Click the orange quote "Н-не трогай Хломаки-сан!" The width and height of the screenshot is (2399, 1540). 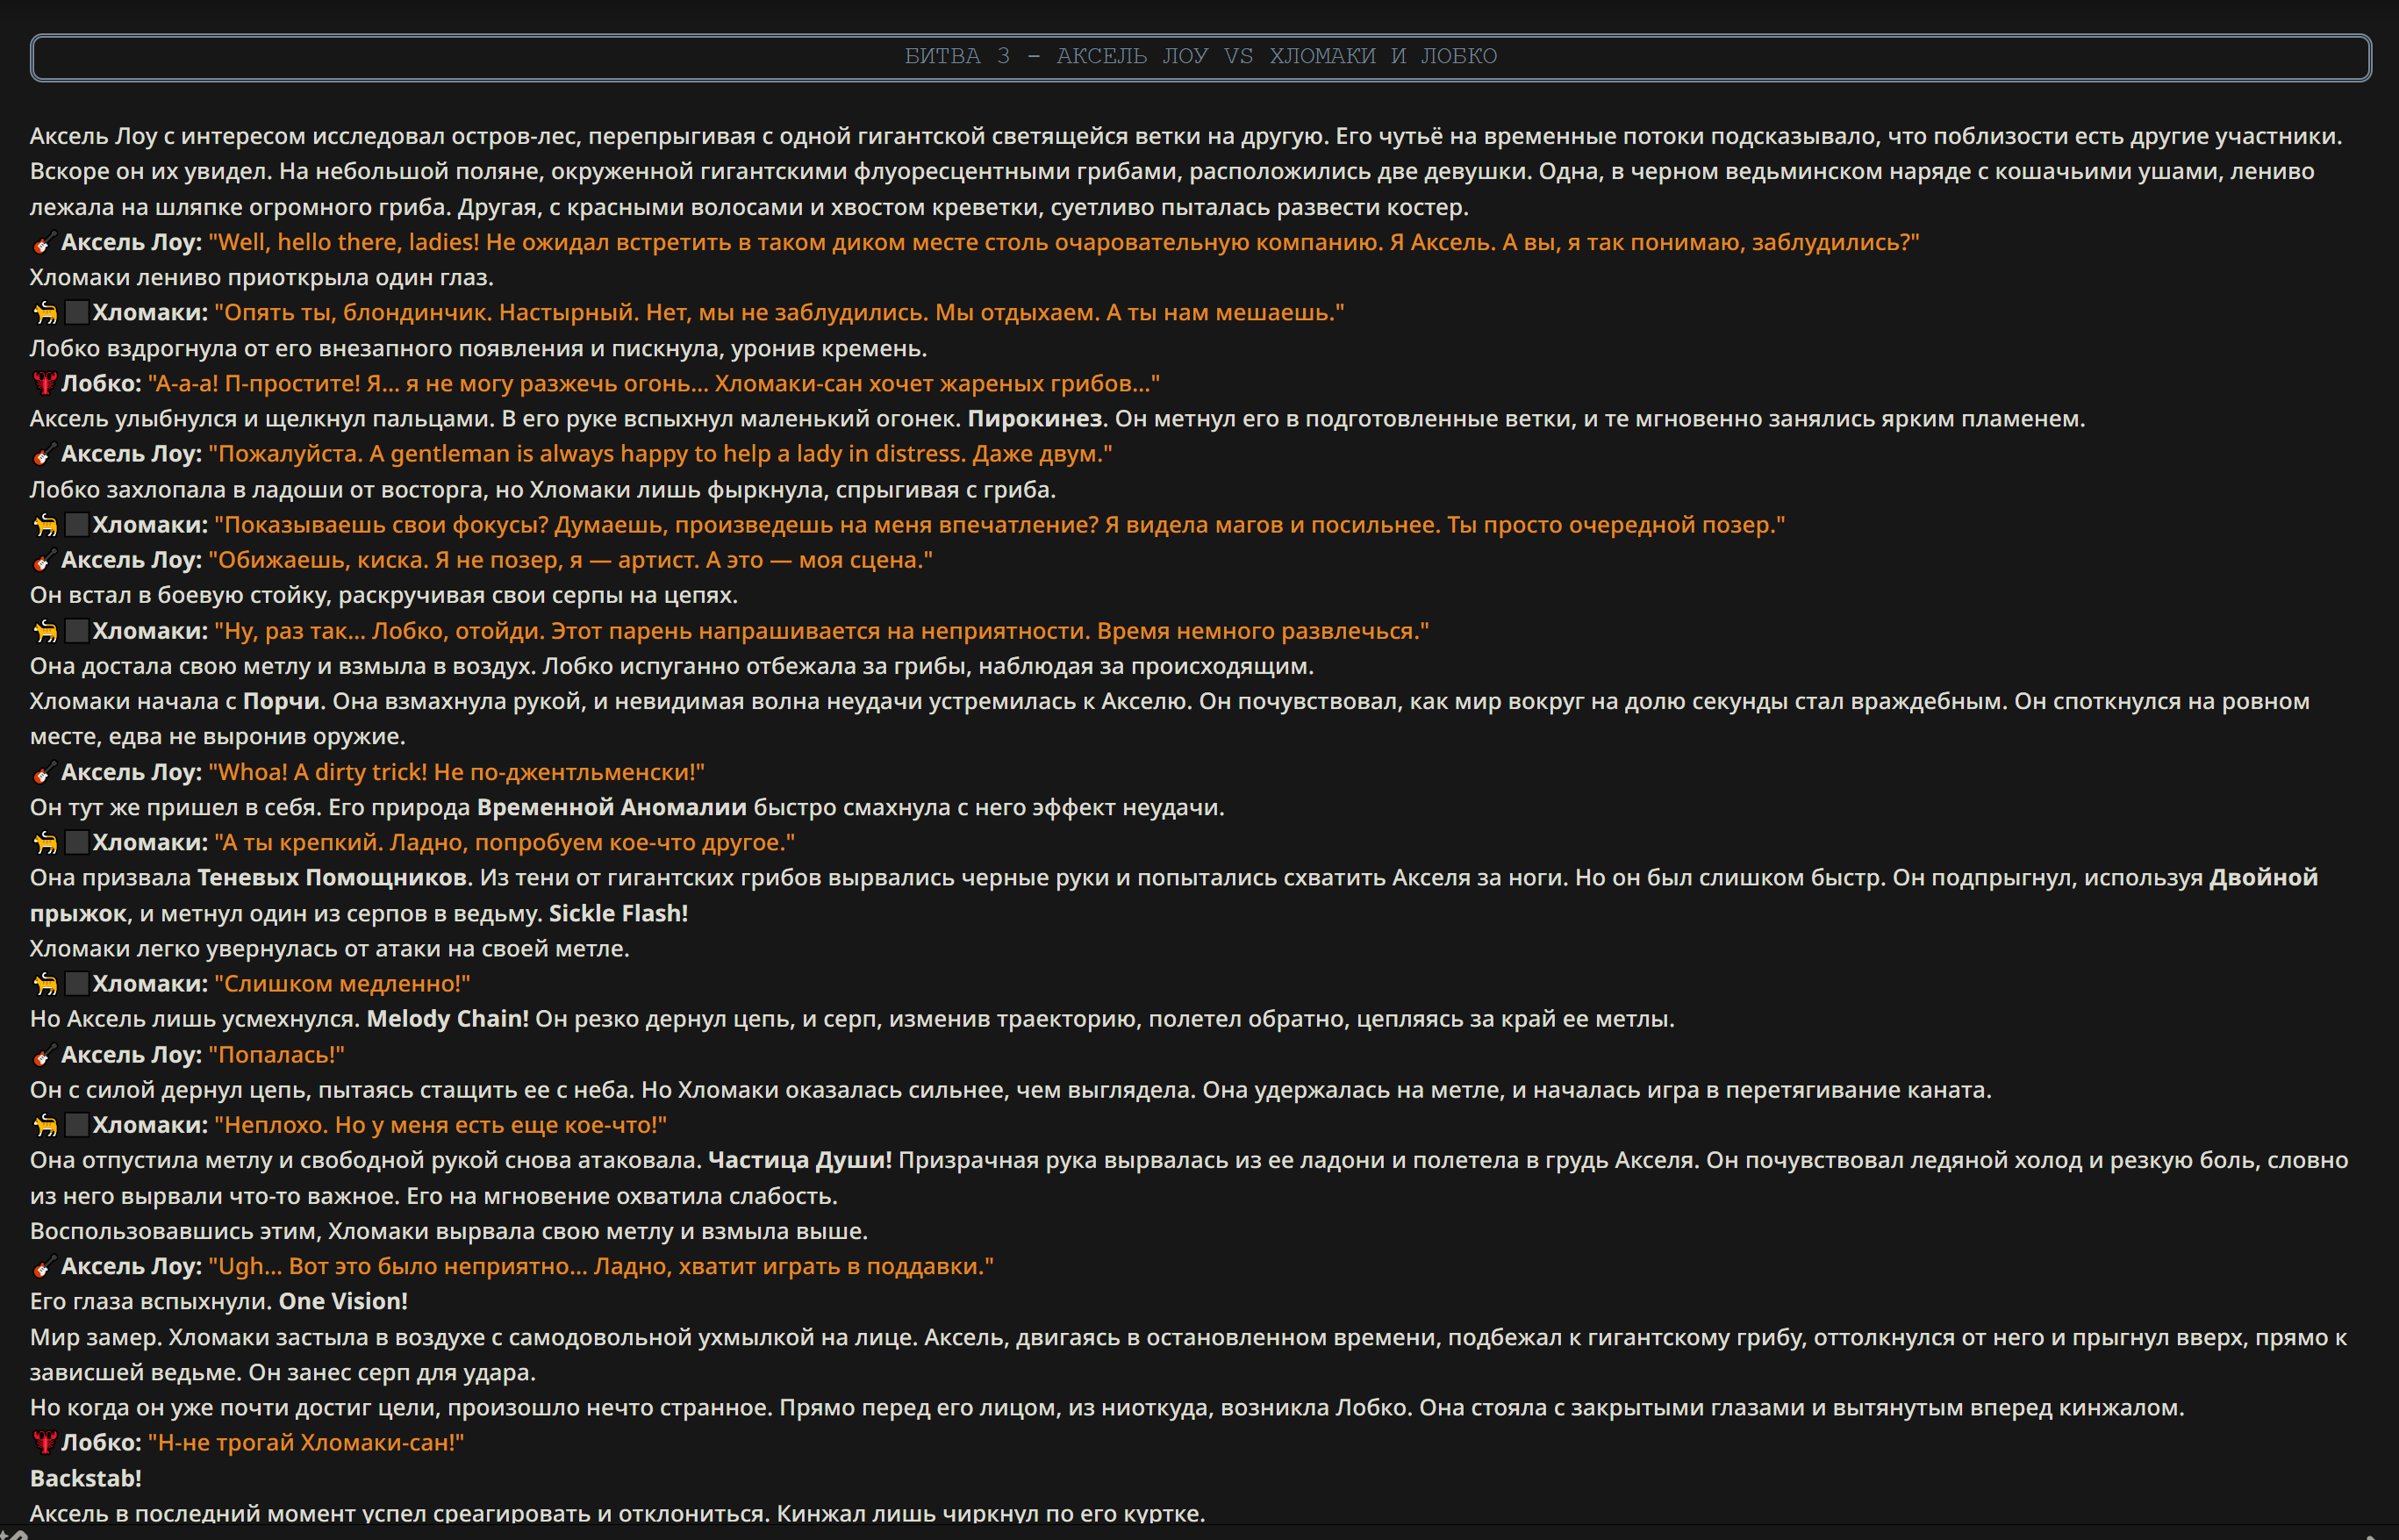tap(306, 1443)
